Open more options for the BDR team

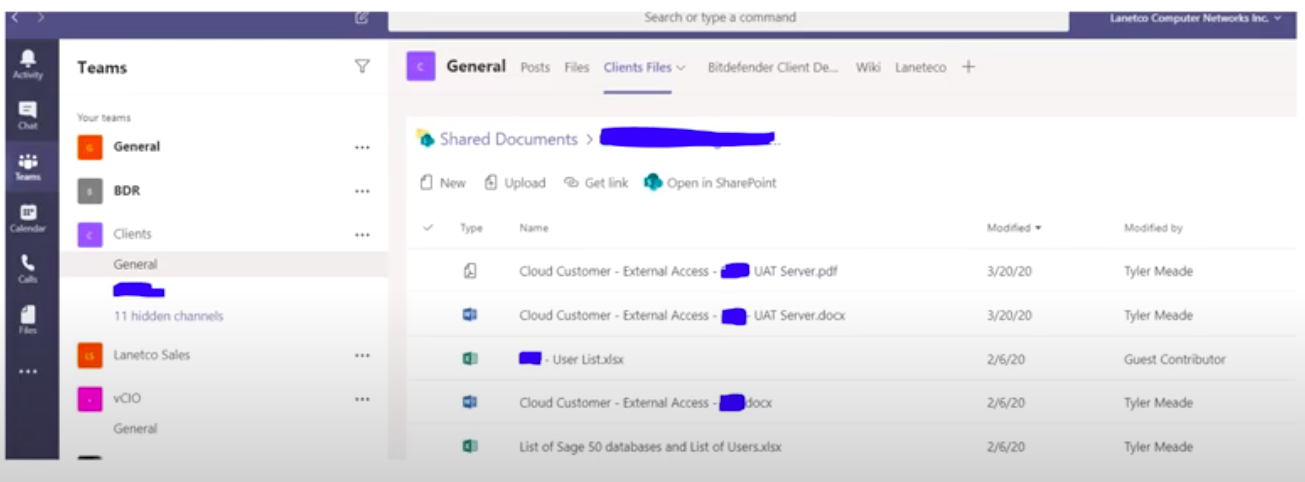[362, 191]
